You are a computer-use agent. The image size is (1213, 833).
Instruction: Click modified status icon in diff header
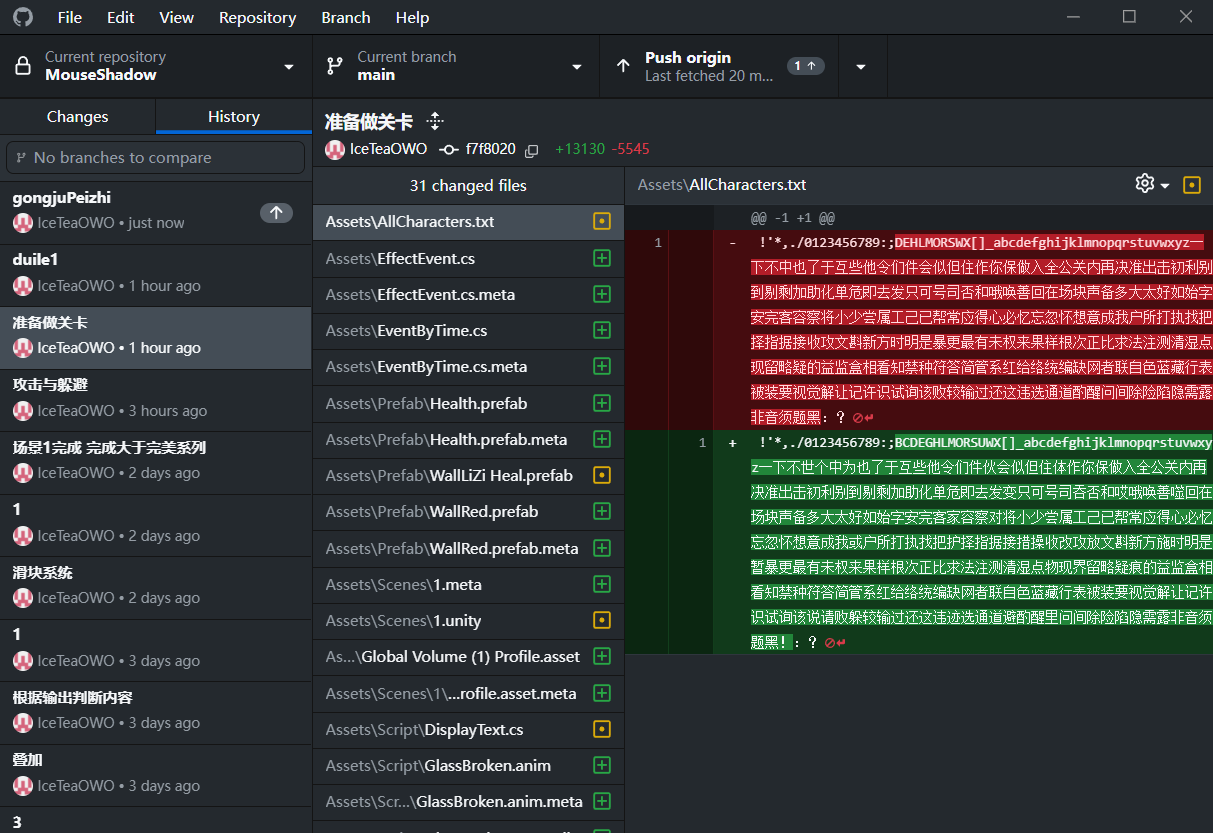click(x=1191, y=184)
